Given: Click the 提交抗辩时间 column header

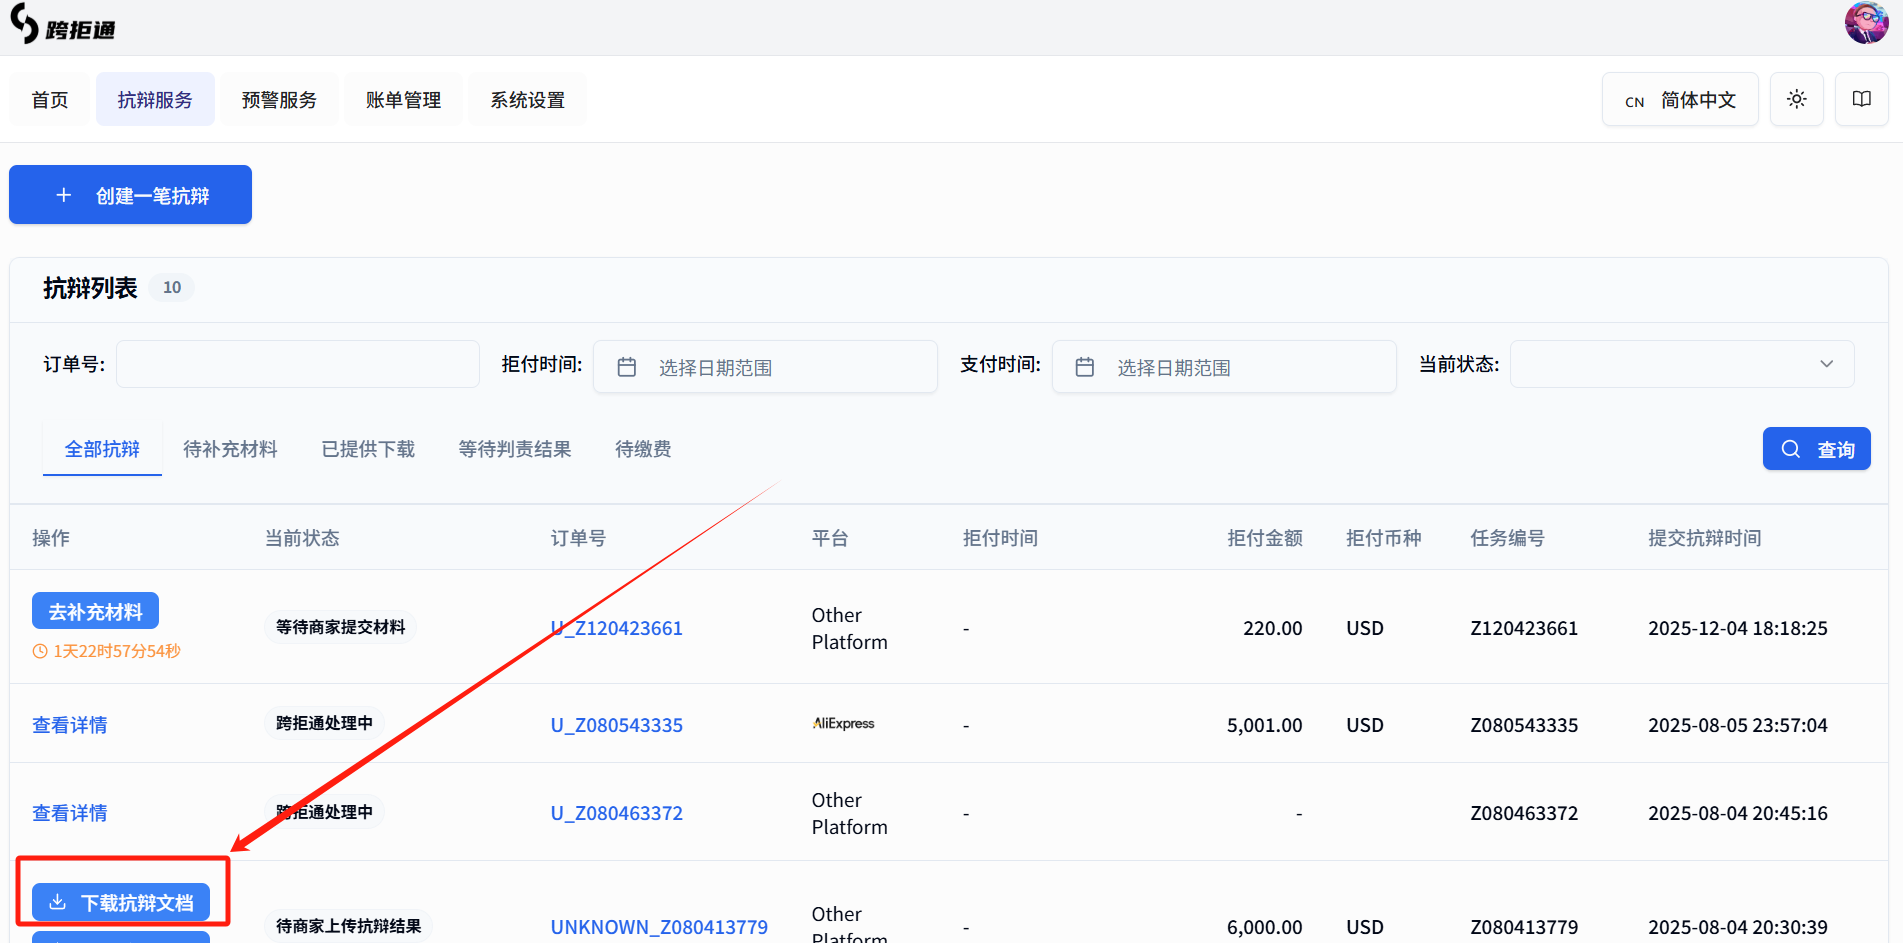Looking at the screenshot, I should click(1704, 538).
